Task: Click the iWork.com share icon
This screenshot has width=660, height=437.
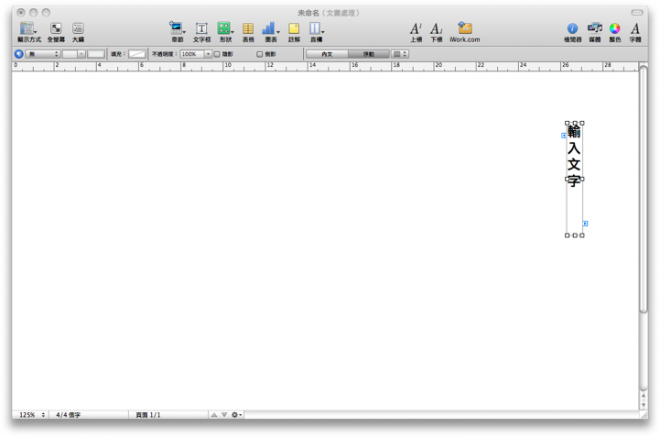Action: click(465, 29)
